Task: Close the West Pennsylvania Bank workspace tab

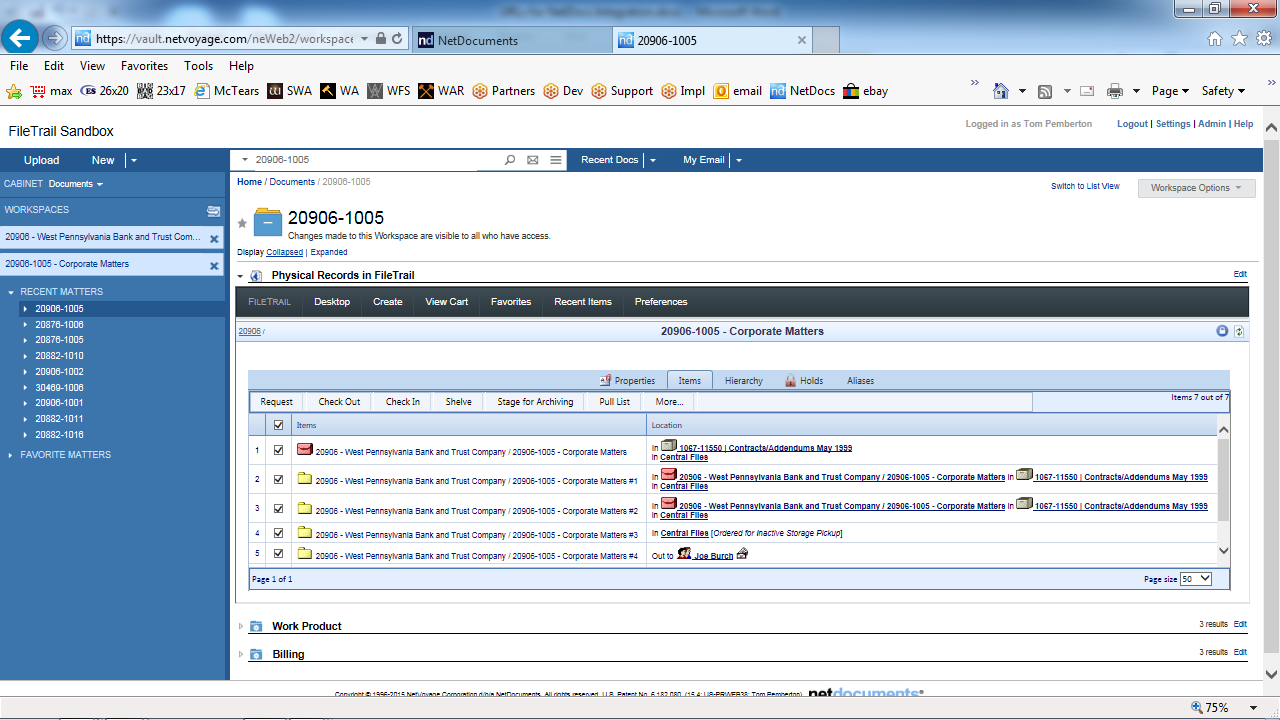Action: click(x=214, y=239)
